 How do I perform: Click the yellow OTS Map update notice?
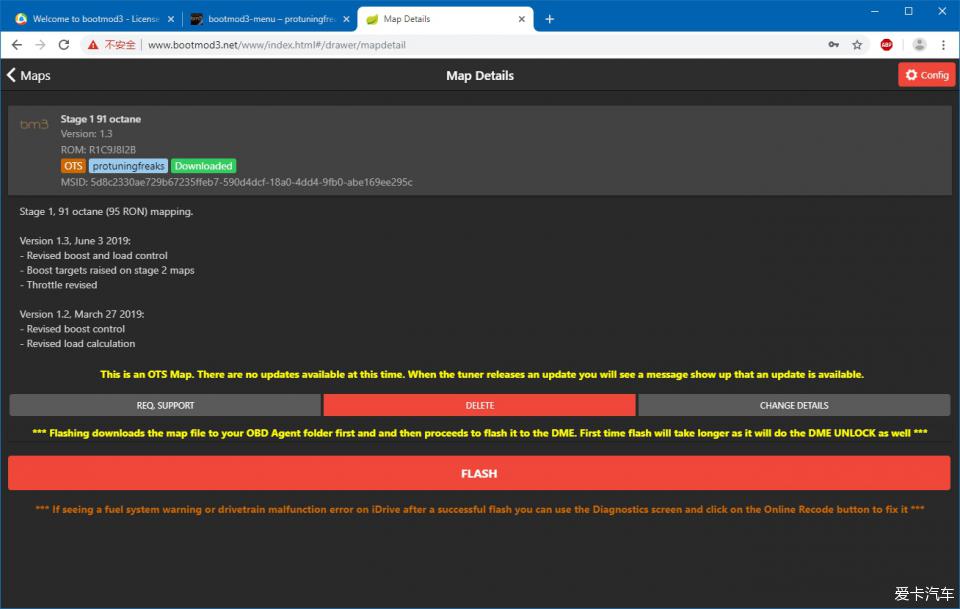click(482, 374)
